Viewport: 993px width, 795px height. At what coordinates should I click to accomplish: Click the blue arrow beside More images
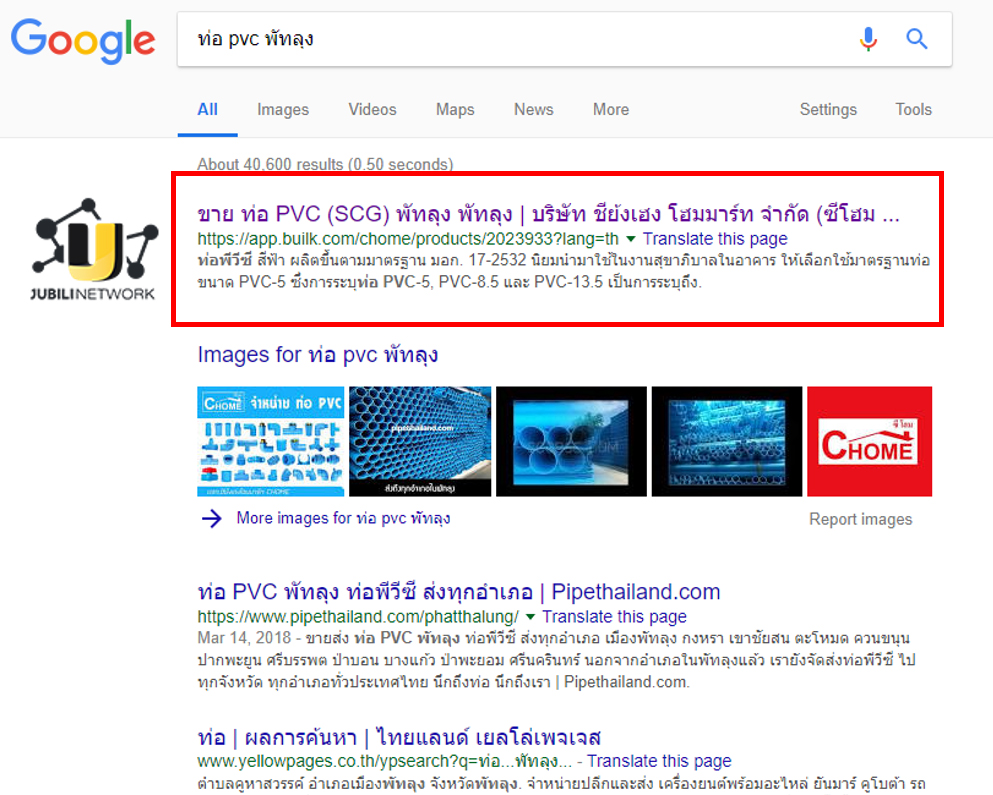(211, 518)
